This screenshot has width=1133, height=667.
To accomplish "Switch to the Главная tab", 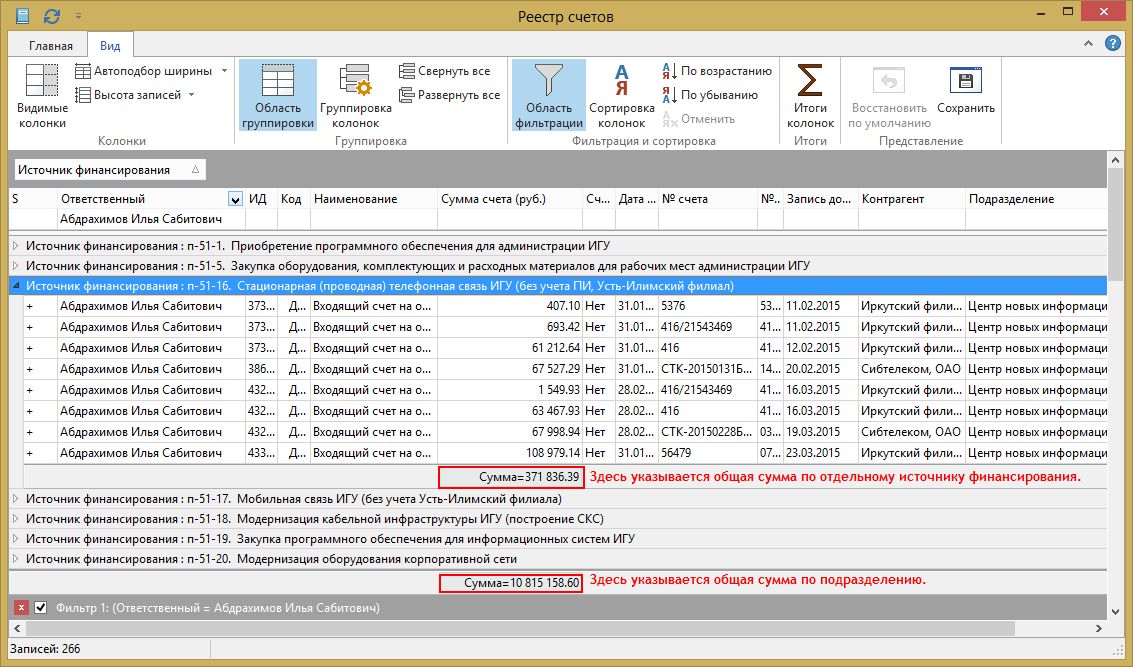I will (x=50, y=46).
